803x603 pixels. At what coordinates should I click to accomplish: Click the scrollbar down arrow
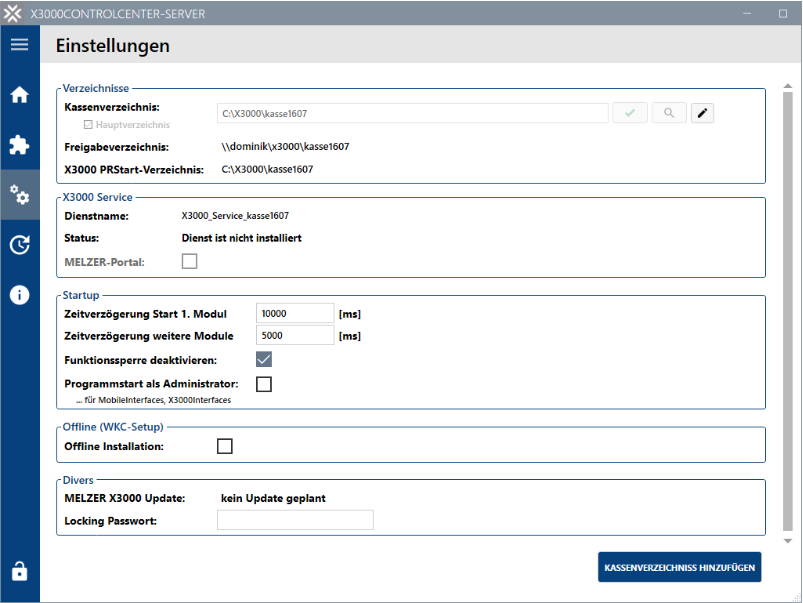point(788,541)
